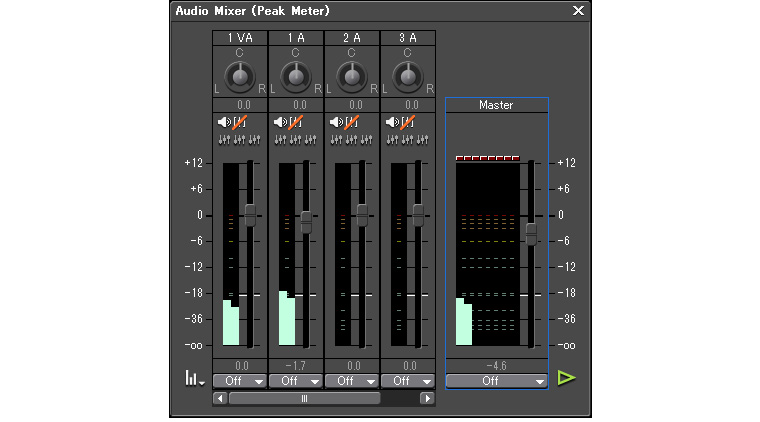This screenshot has height=422, width=760.
Task: Click the scrollbar left arrow
Action: pyautogui.click(x=221, y=398)
